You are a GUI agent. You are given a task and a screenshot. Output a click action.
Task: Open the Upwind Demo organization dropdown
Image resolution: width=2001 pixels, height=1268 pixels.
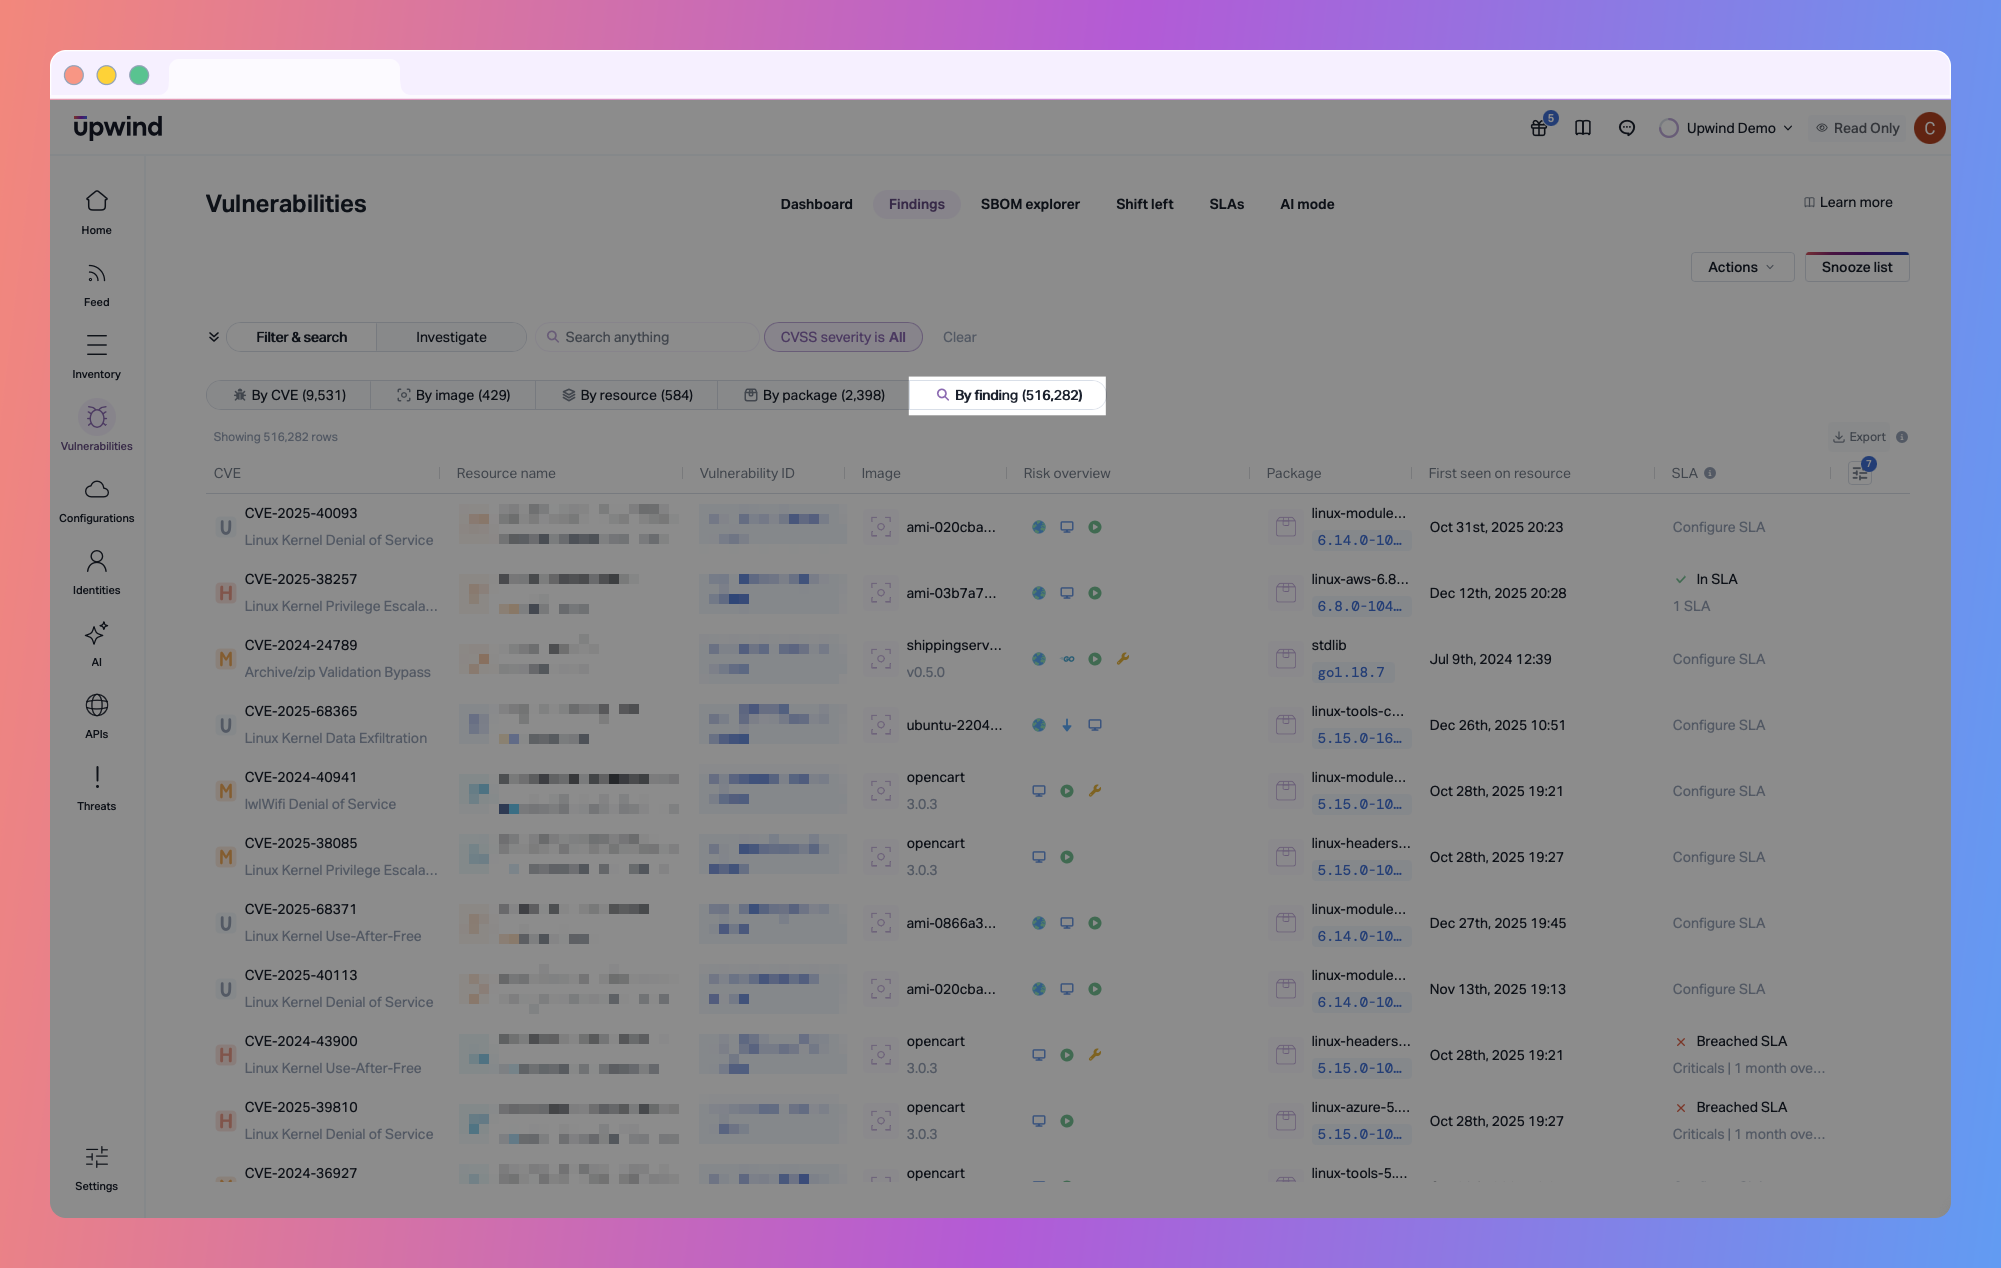coord(1725,128)
